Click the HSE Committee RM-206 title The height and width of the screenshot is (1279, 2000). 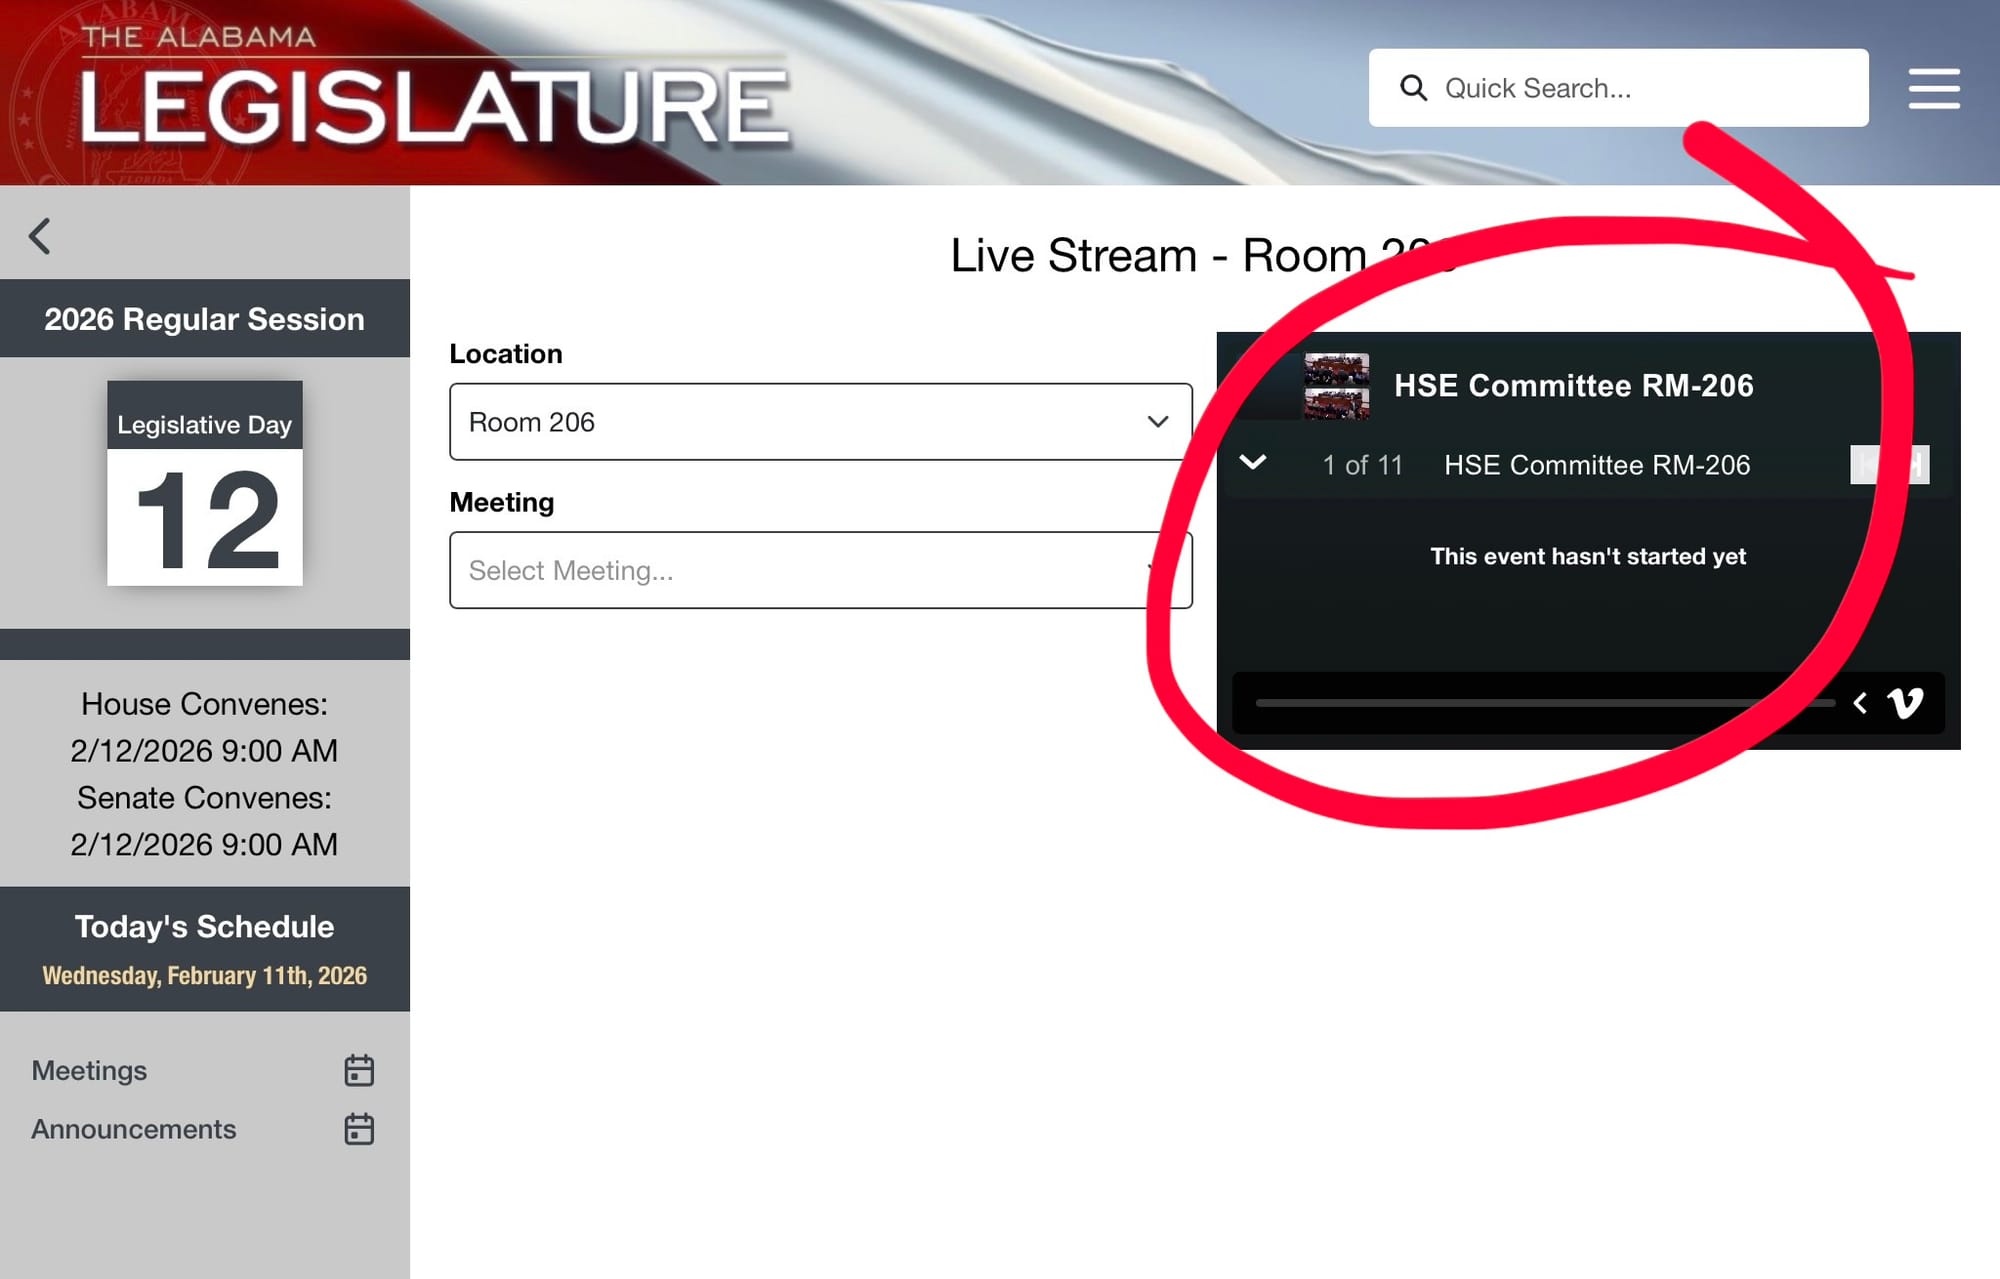(x=1573, y=386)
